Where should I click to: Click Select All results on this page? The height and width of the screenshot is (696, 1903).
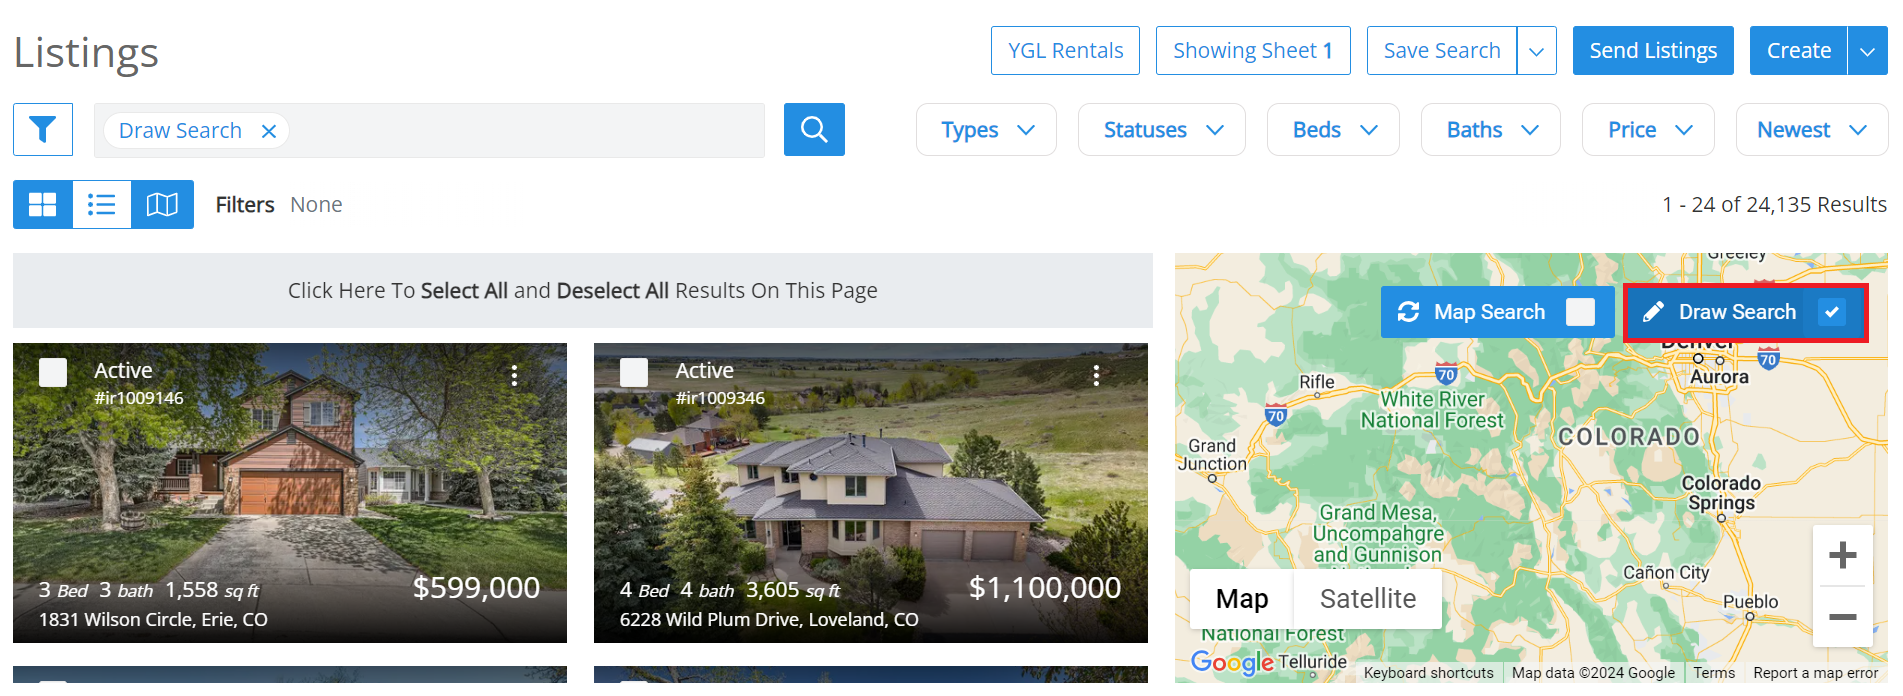[464, 290]
